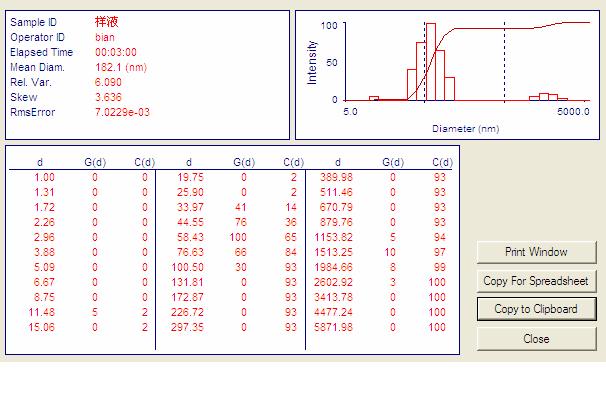Select the RmsError value 7.0229e-03
The image size is (606, 401).
click(122, 112)
